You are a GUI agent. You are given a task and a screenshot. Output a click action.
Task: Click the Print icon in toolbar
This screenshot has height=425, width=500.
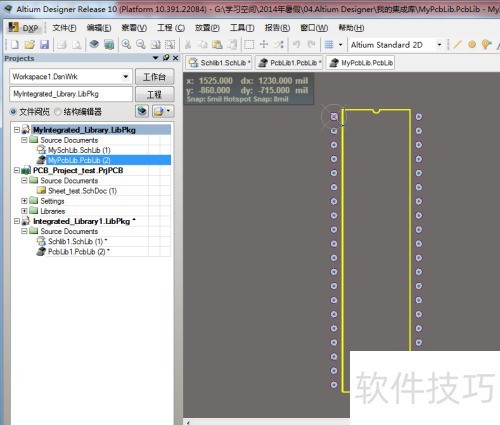62,44
